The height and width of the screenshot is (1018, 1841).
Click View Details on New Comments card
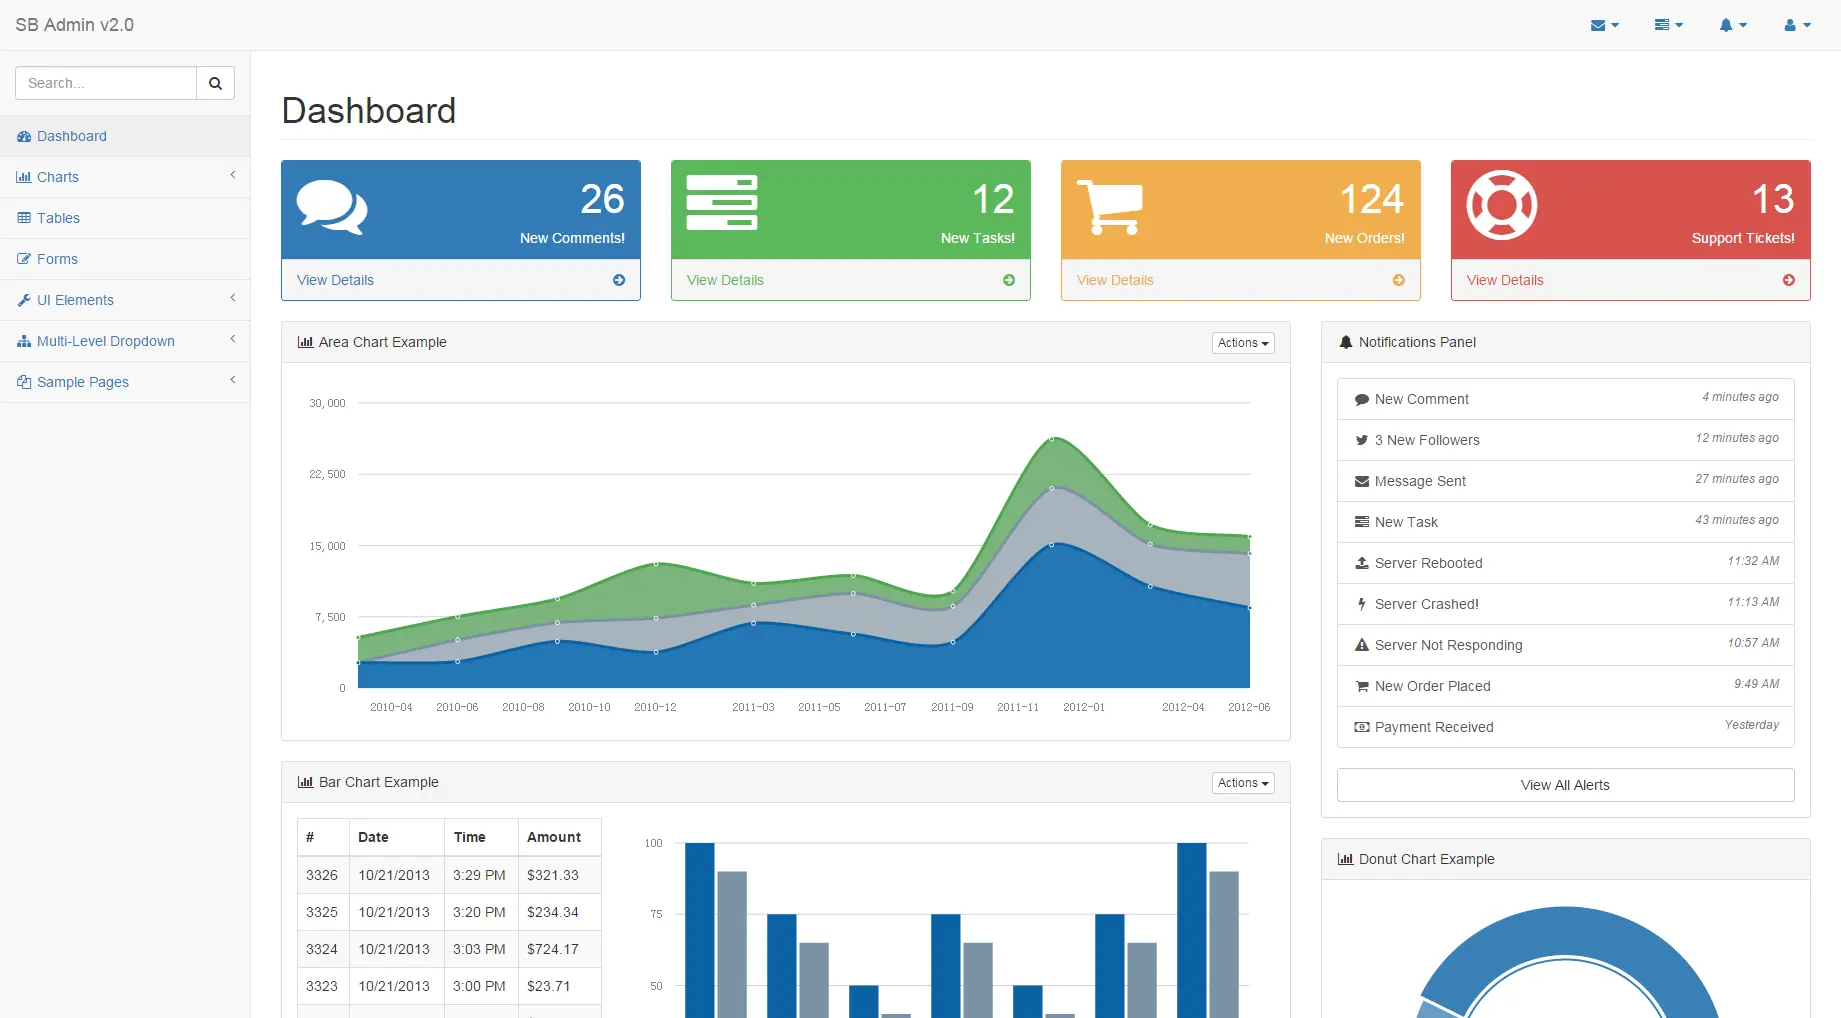(335, 280)
